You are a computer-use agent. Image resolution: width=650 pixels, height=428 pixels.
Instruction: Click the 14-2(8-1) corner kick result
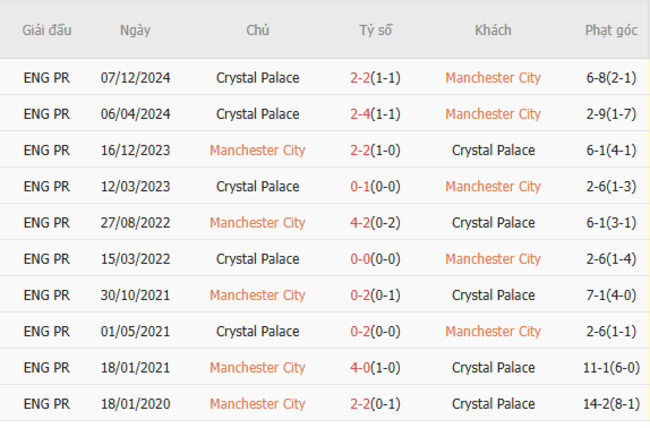(611, 404)
